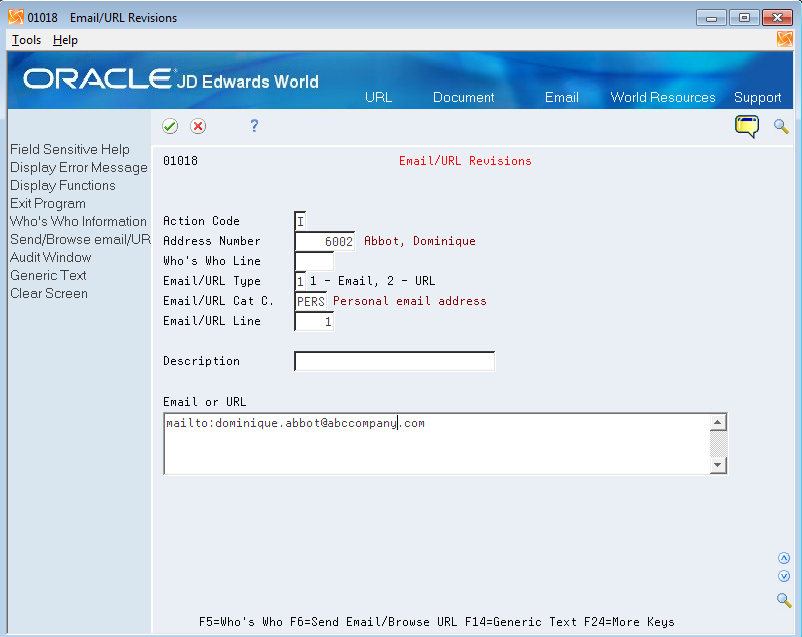Focus the Email/URL Cat C. field with PERS
This screenshot has width=802, height=637.
(x=310, y=301)
